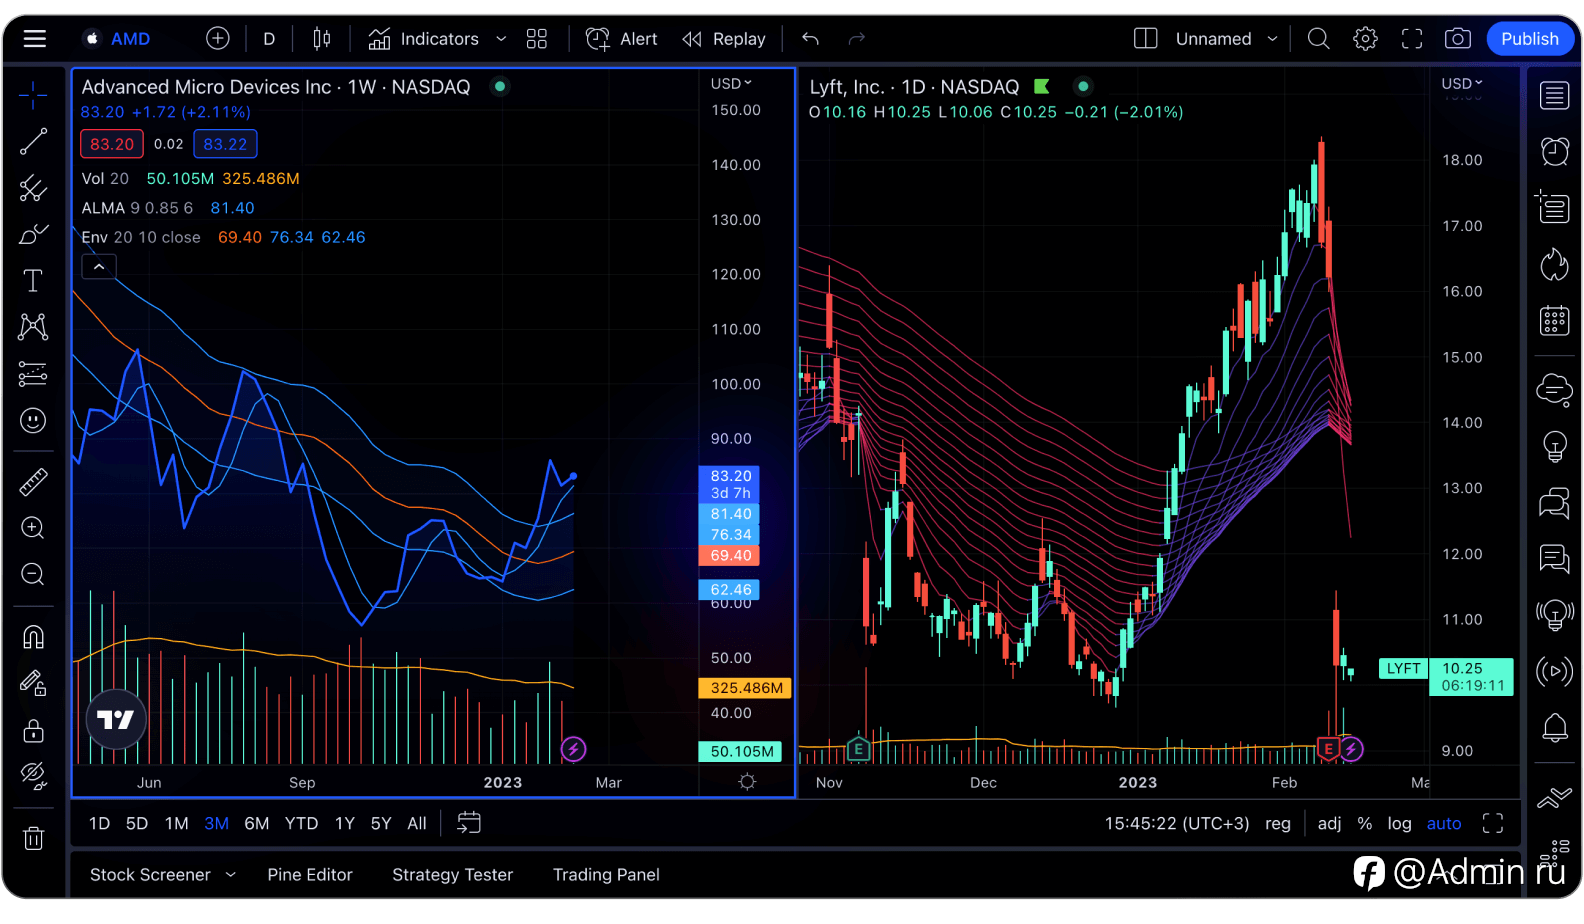Select the ruler Measure tool
This screenshot has width=1584, height=924.
tap(33, 482)
